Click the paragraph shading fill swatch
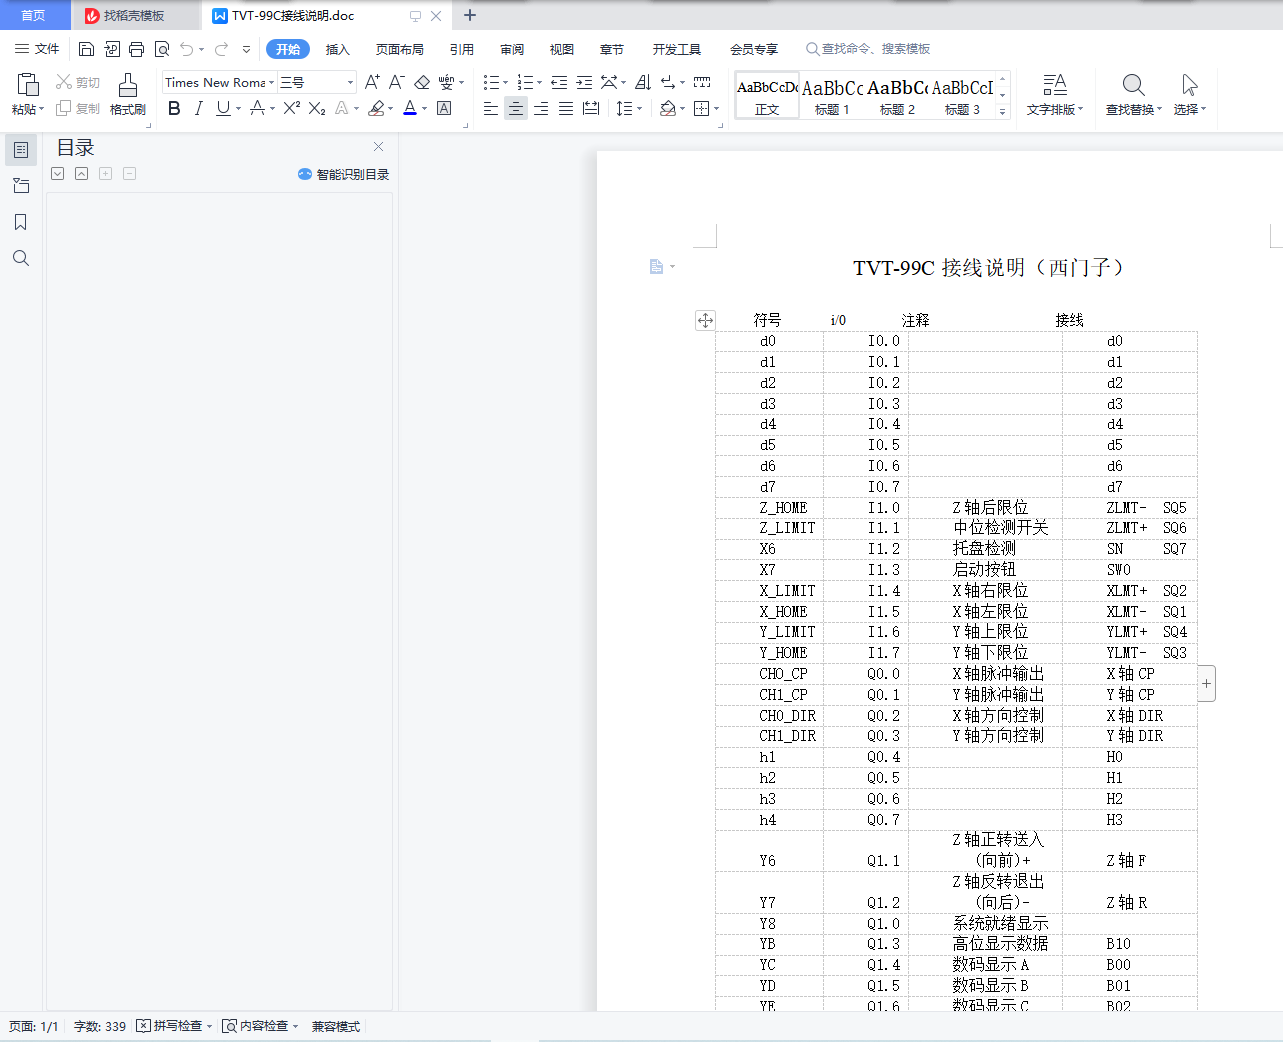The image size is (1283, 1042). [667, 108]
